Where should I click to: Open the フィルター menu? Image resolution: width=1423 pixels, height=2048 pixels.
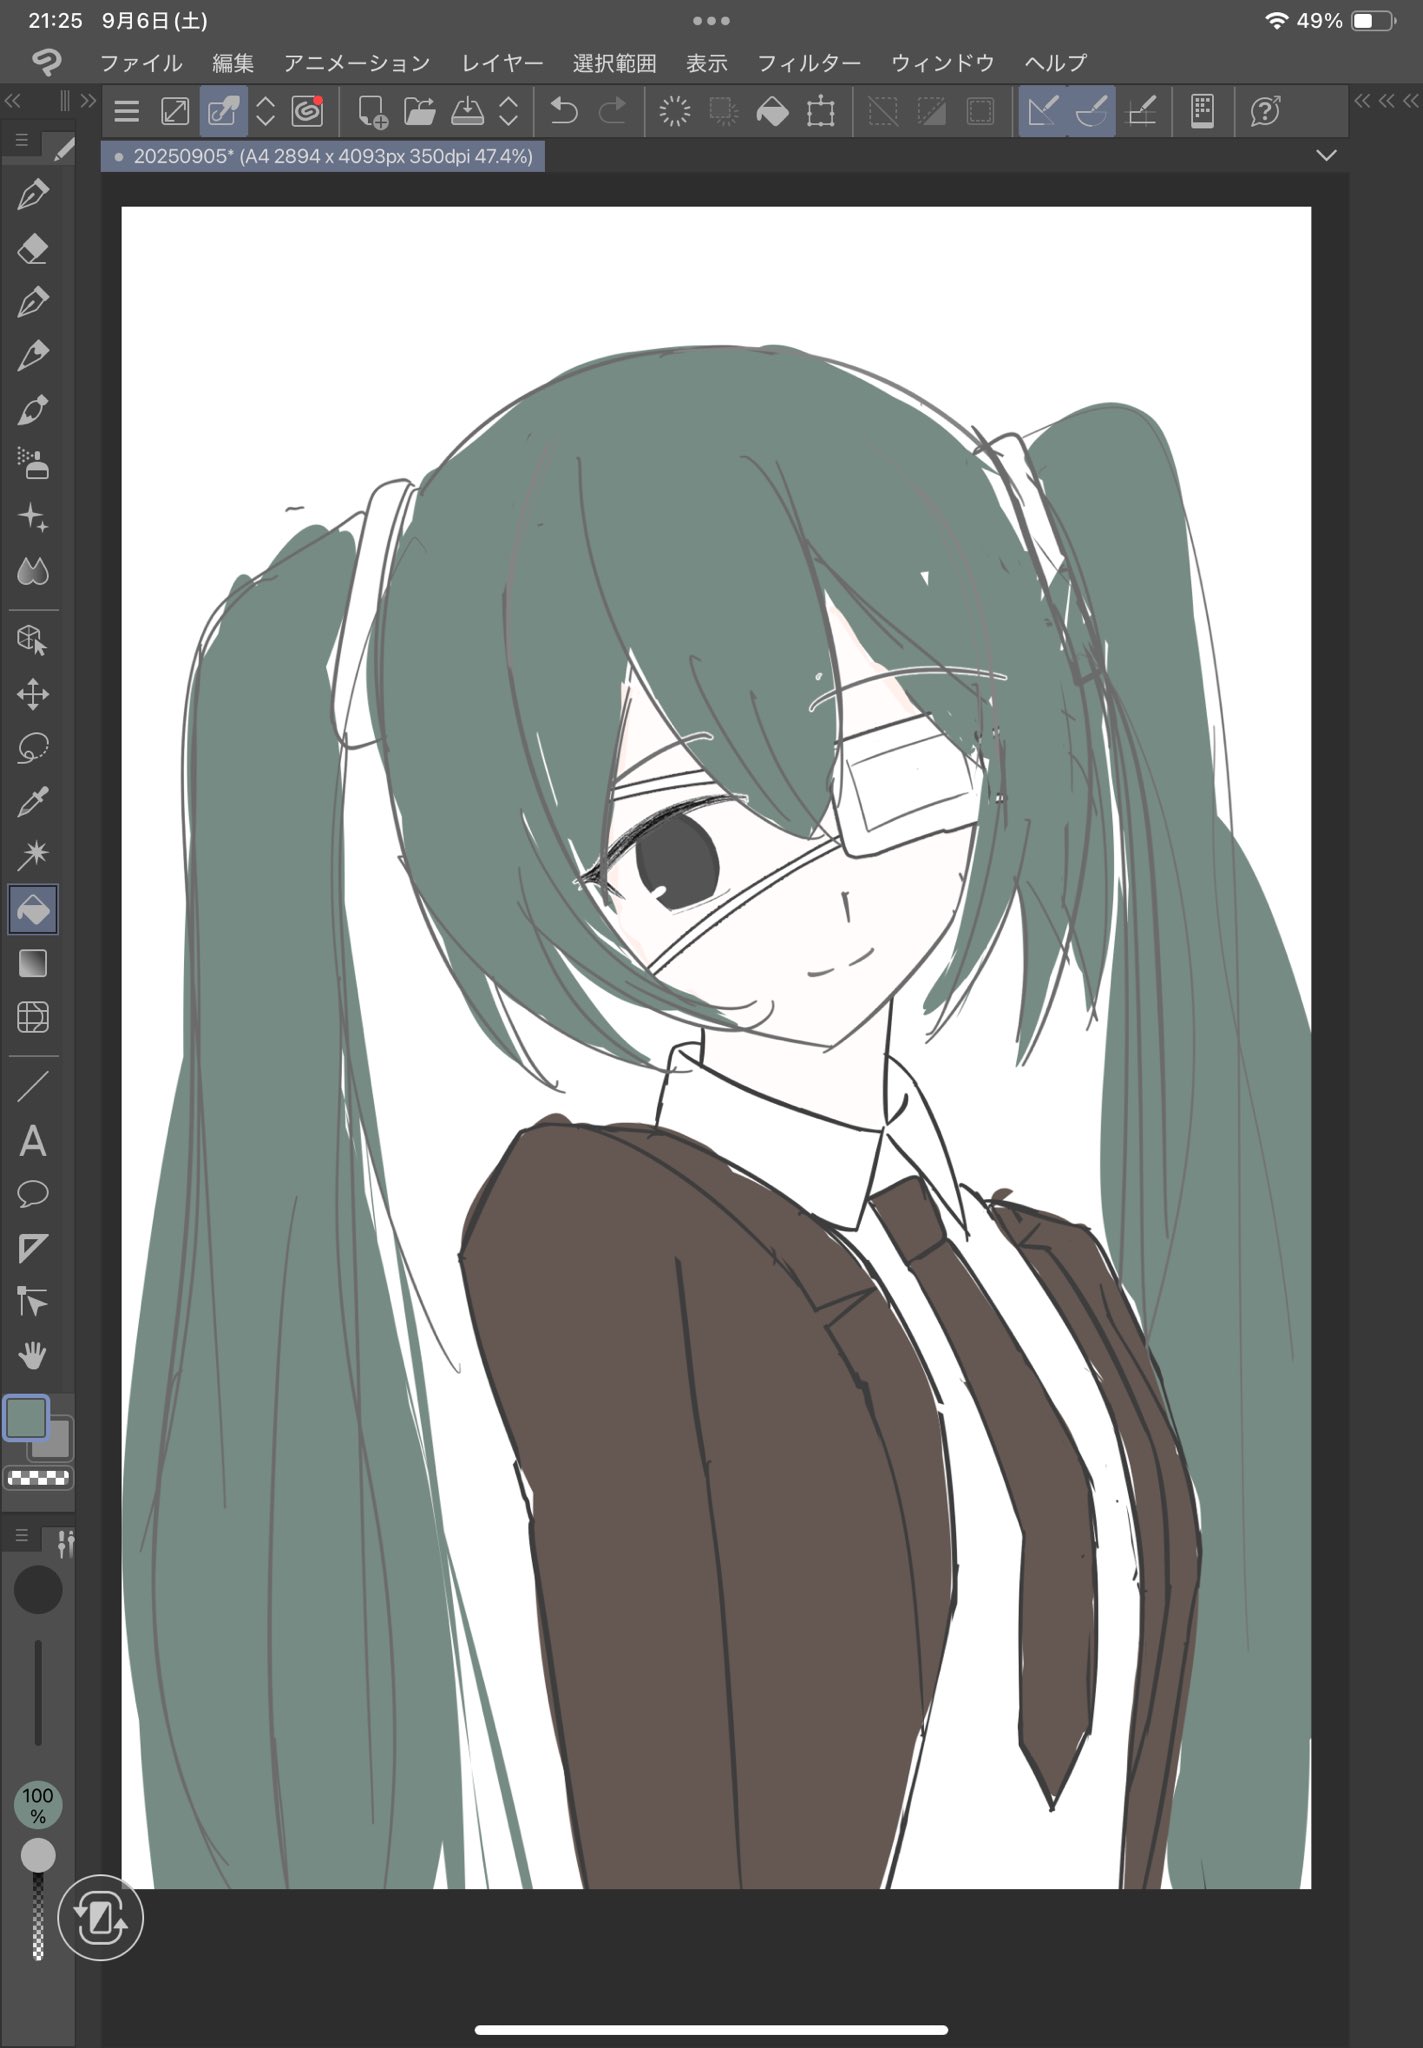pos(809,63)
